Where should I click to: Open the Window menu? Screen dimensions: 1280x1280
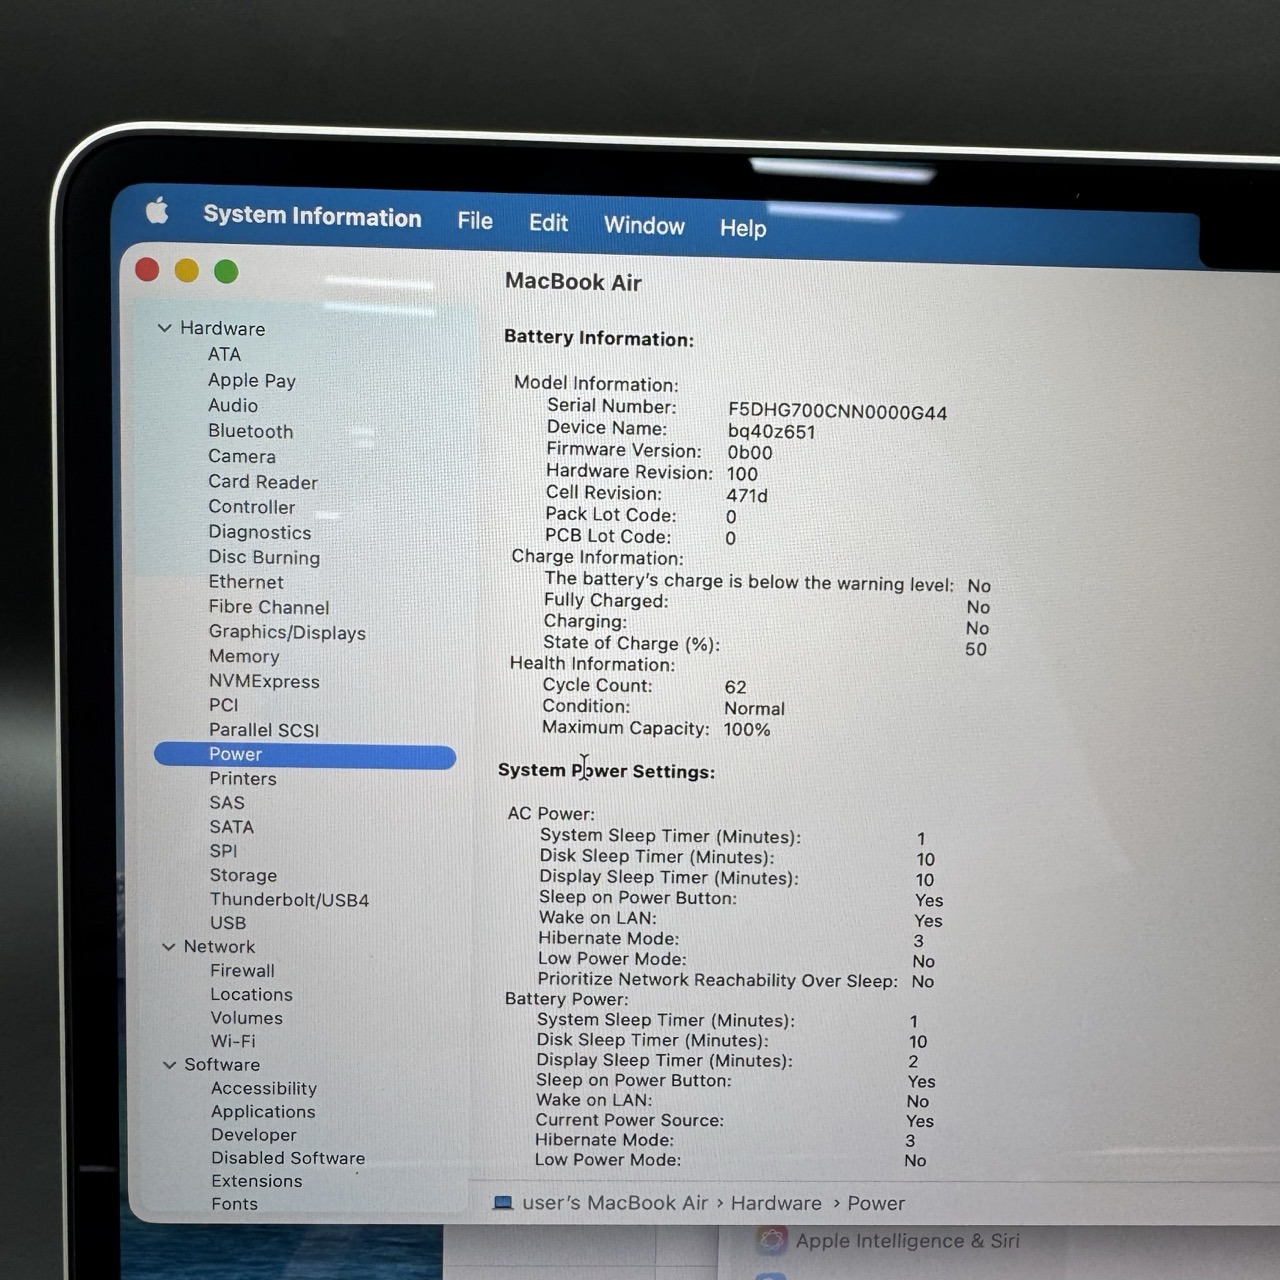[x=644, y=226]
